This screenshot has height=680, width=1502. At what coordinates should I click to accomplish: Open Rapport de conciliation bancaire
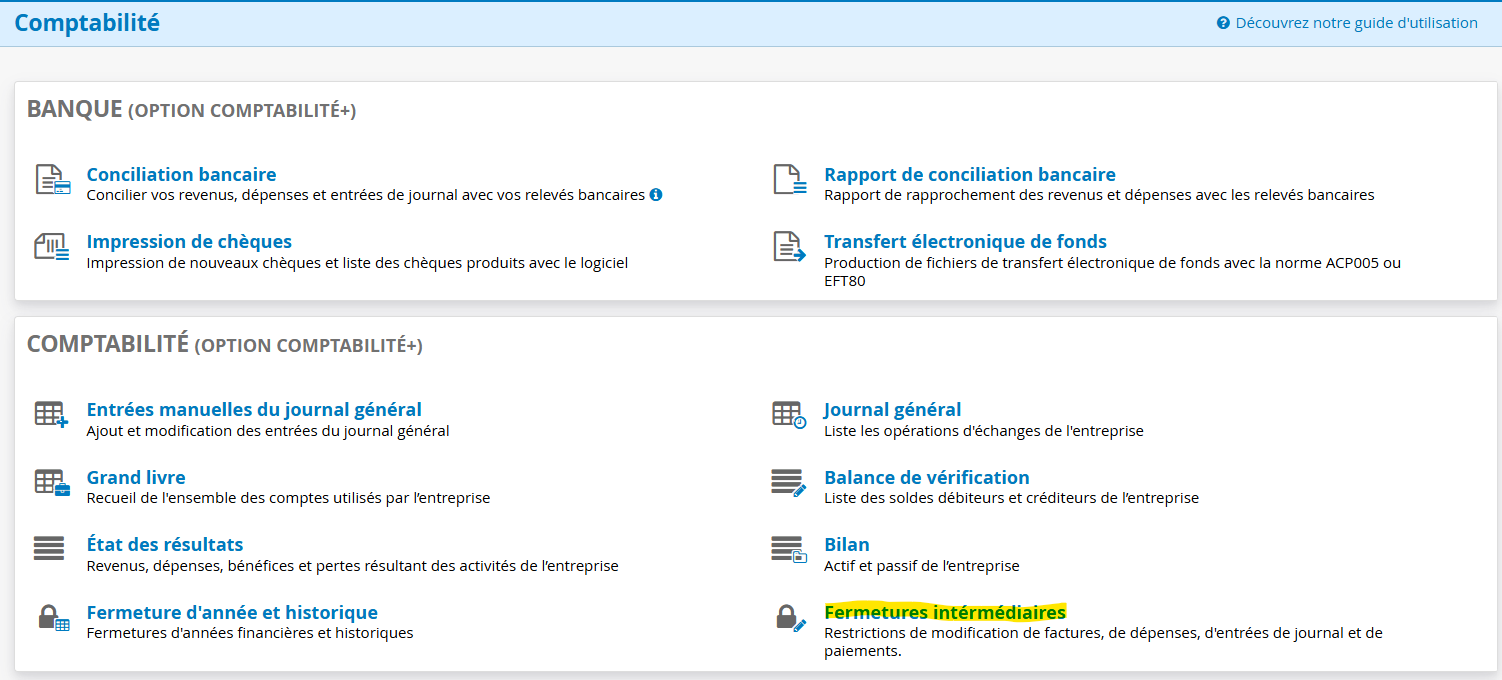970,174
